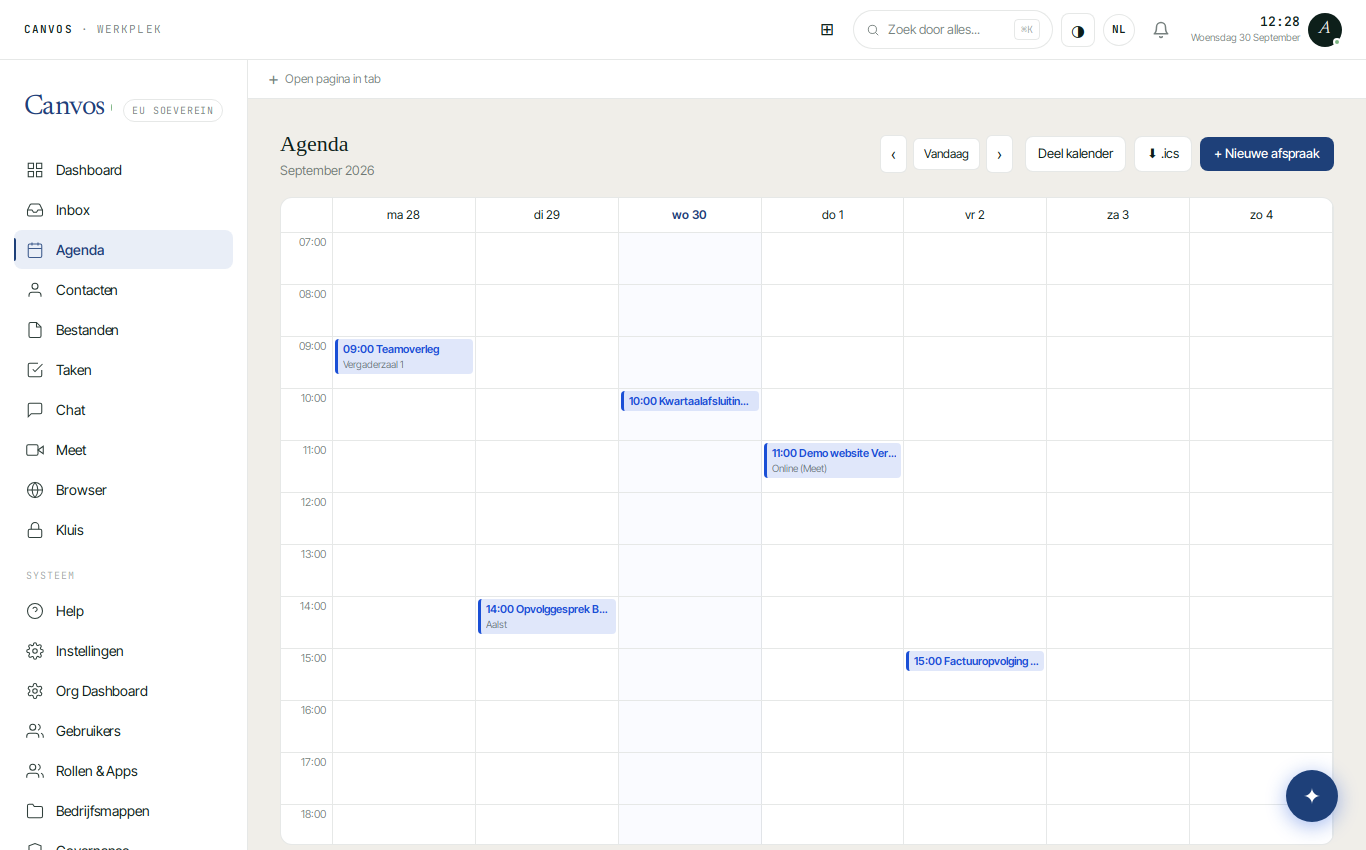The image size is (1366, 850).
Task: Open the 14:00 Opvolggesprek event
Action: click(x=547, y=616)
